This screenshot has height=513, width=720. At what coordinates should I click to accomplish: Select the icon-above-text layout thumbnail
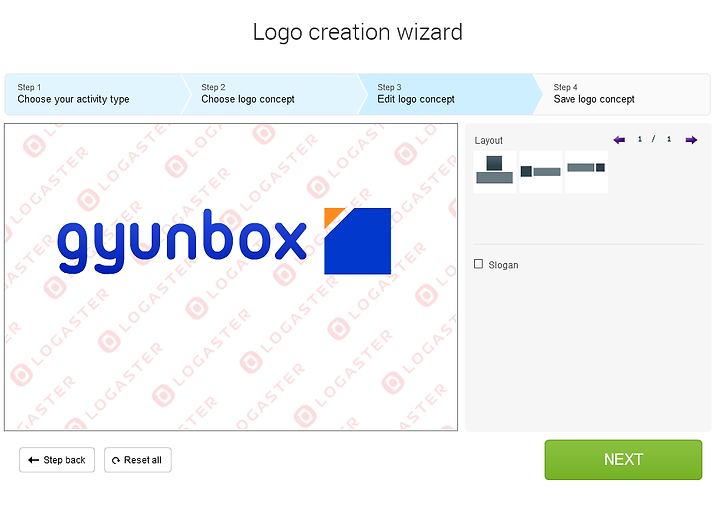[x=495, y=172]
